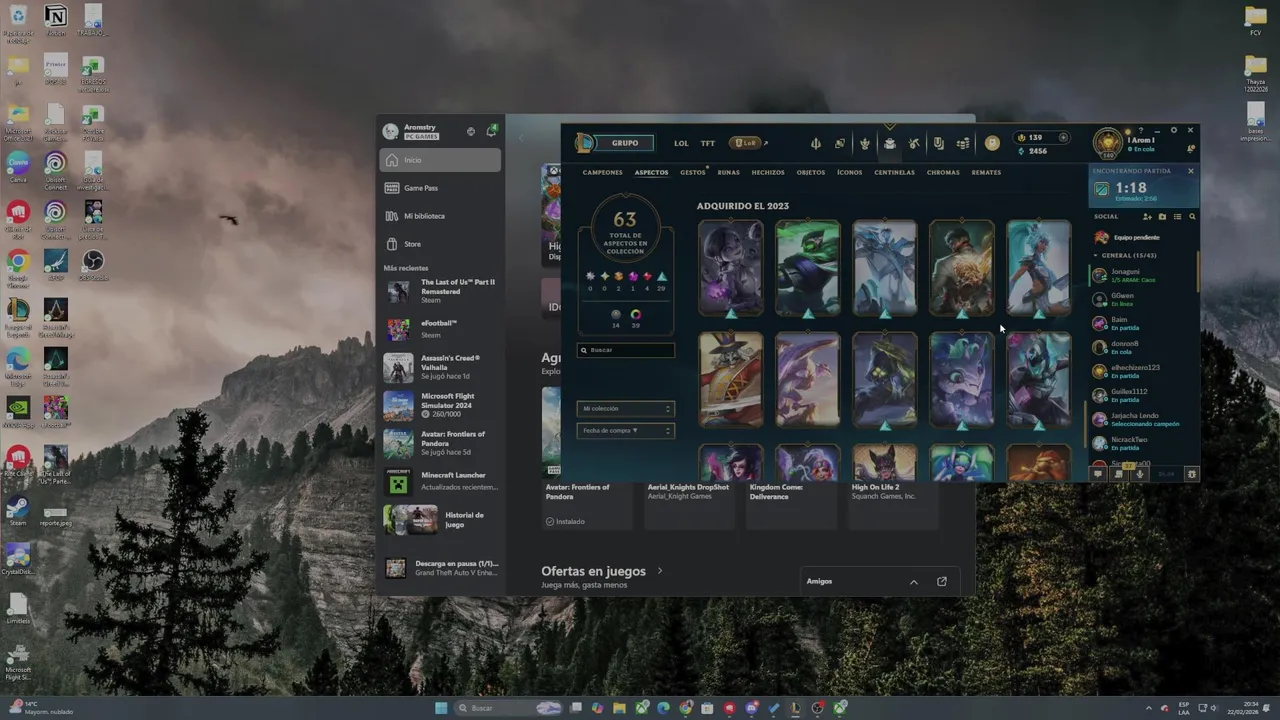Switch to the OBJETOS tab
This screenshot has width=1280, height=720.
811,172
